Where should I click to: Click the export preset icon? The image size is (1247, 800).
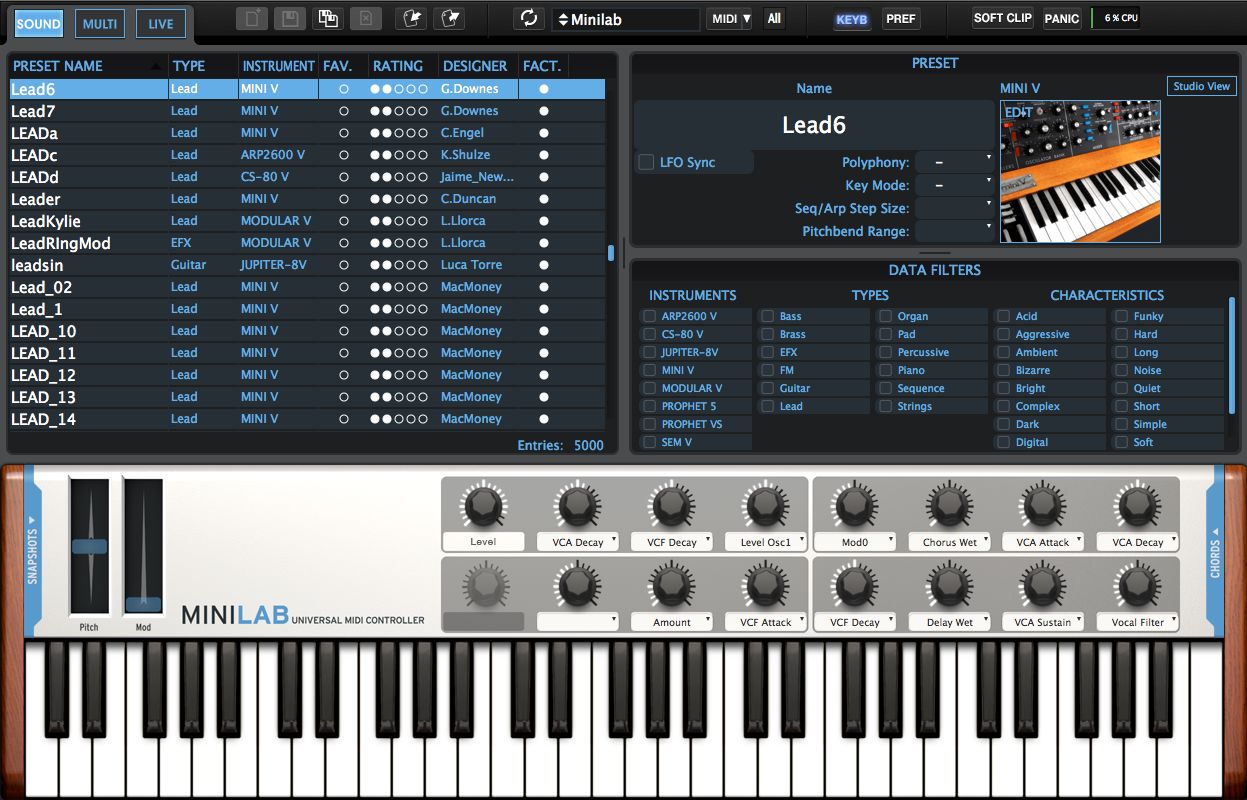[x=450, y=19]
